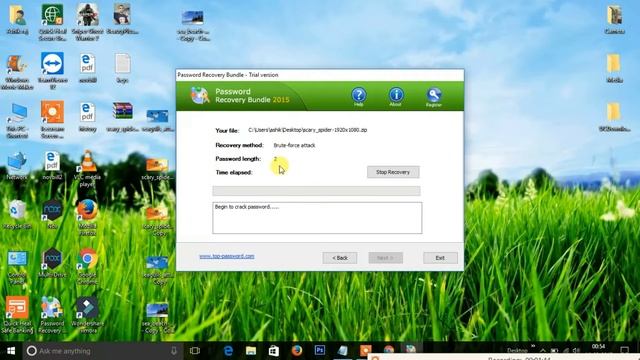The height and width of the screenshot is (360, 640).
Task: Click the Register key icon
Action: point(433,97)
